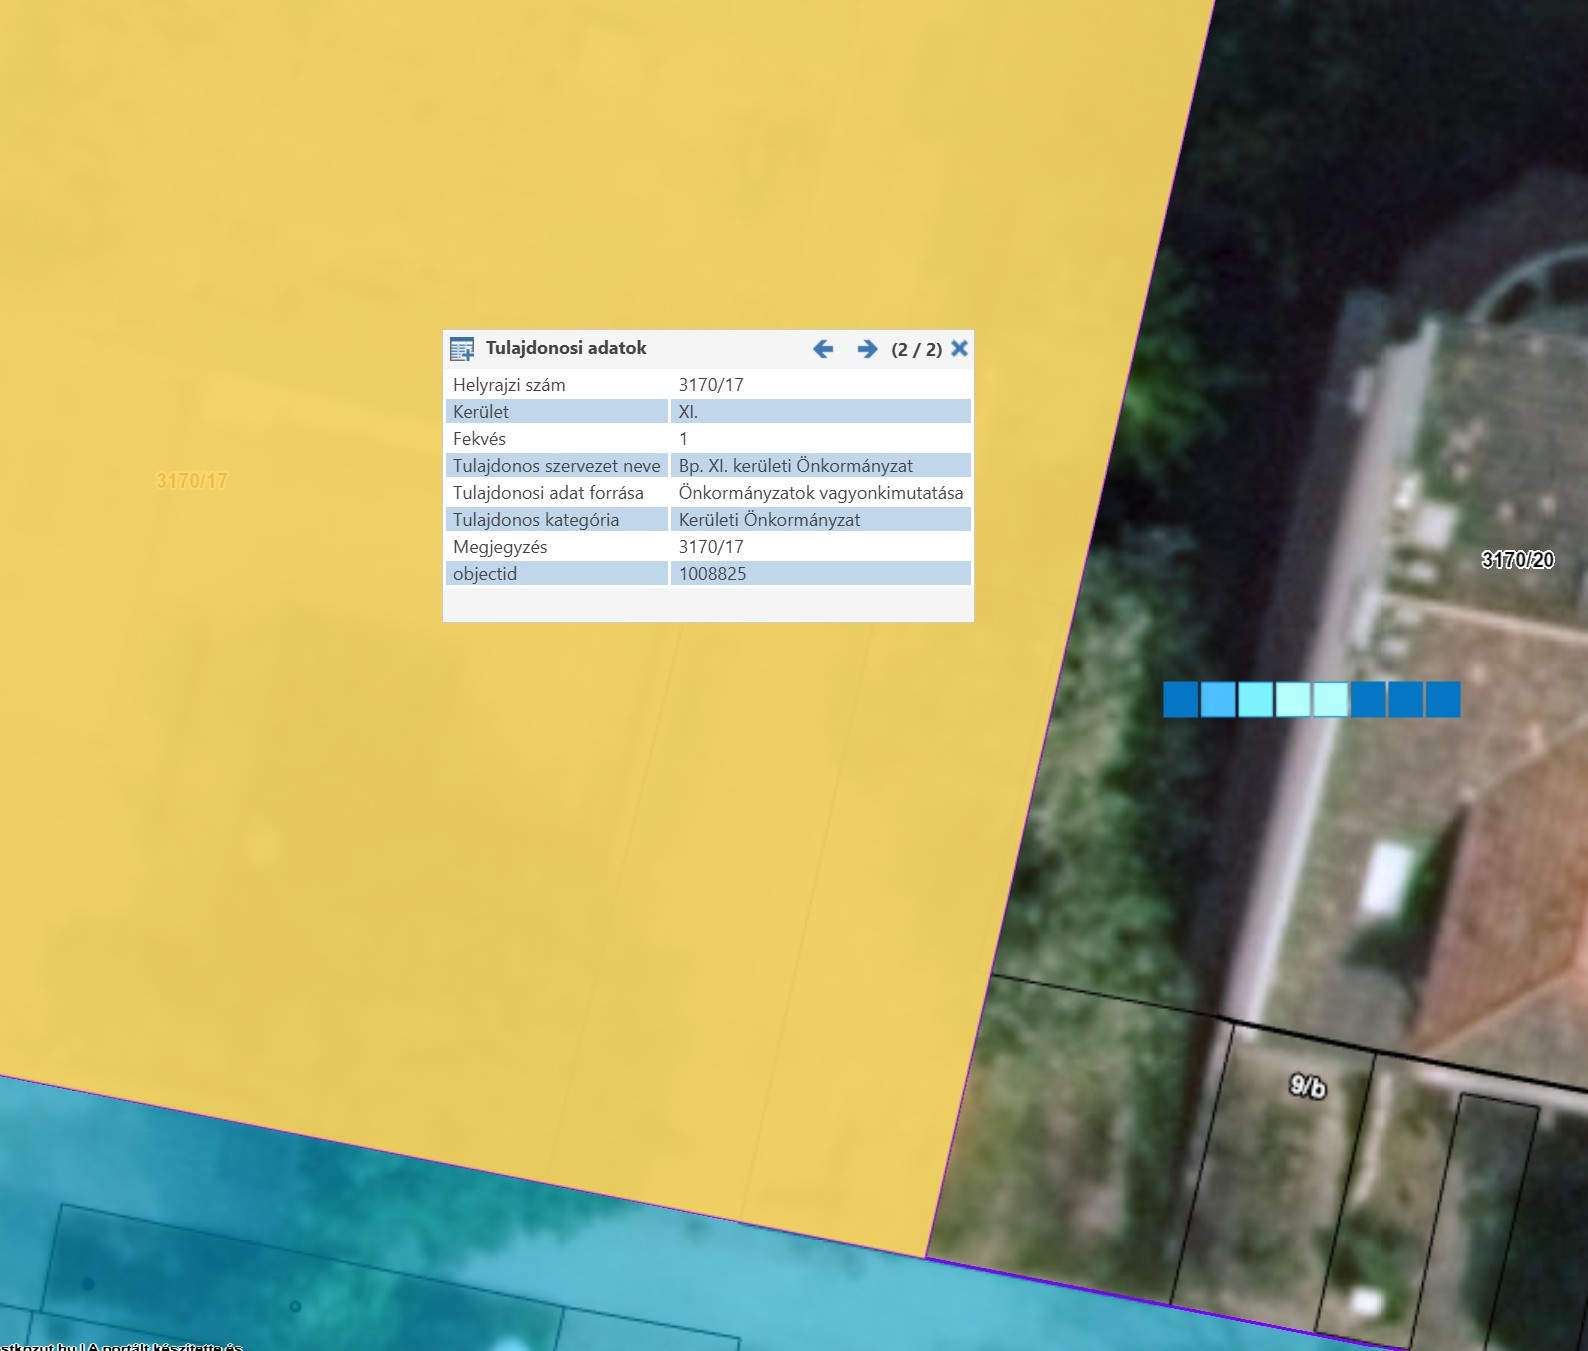Click the right arrow for next result
The height and width of the screenshot is (1351, 1588).
867,349
